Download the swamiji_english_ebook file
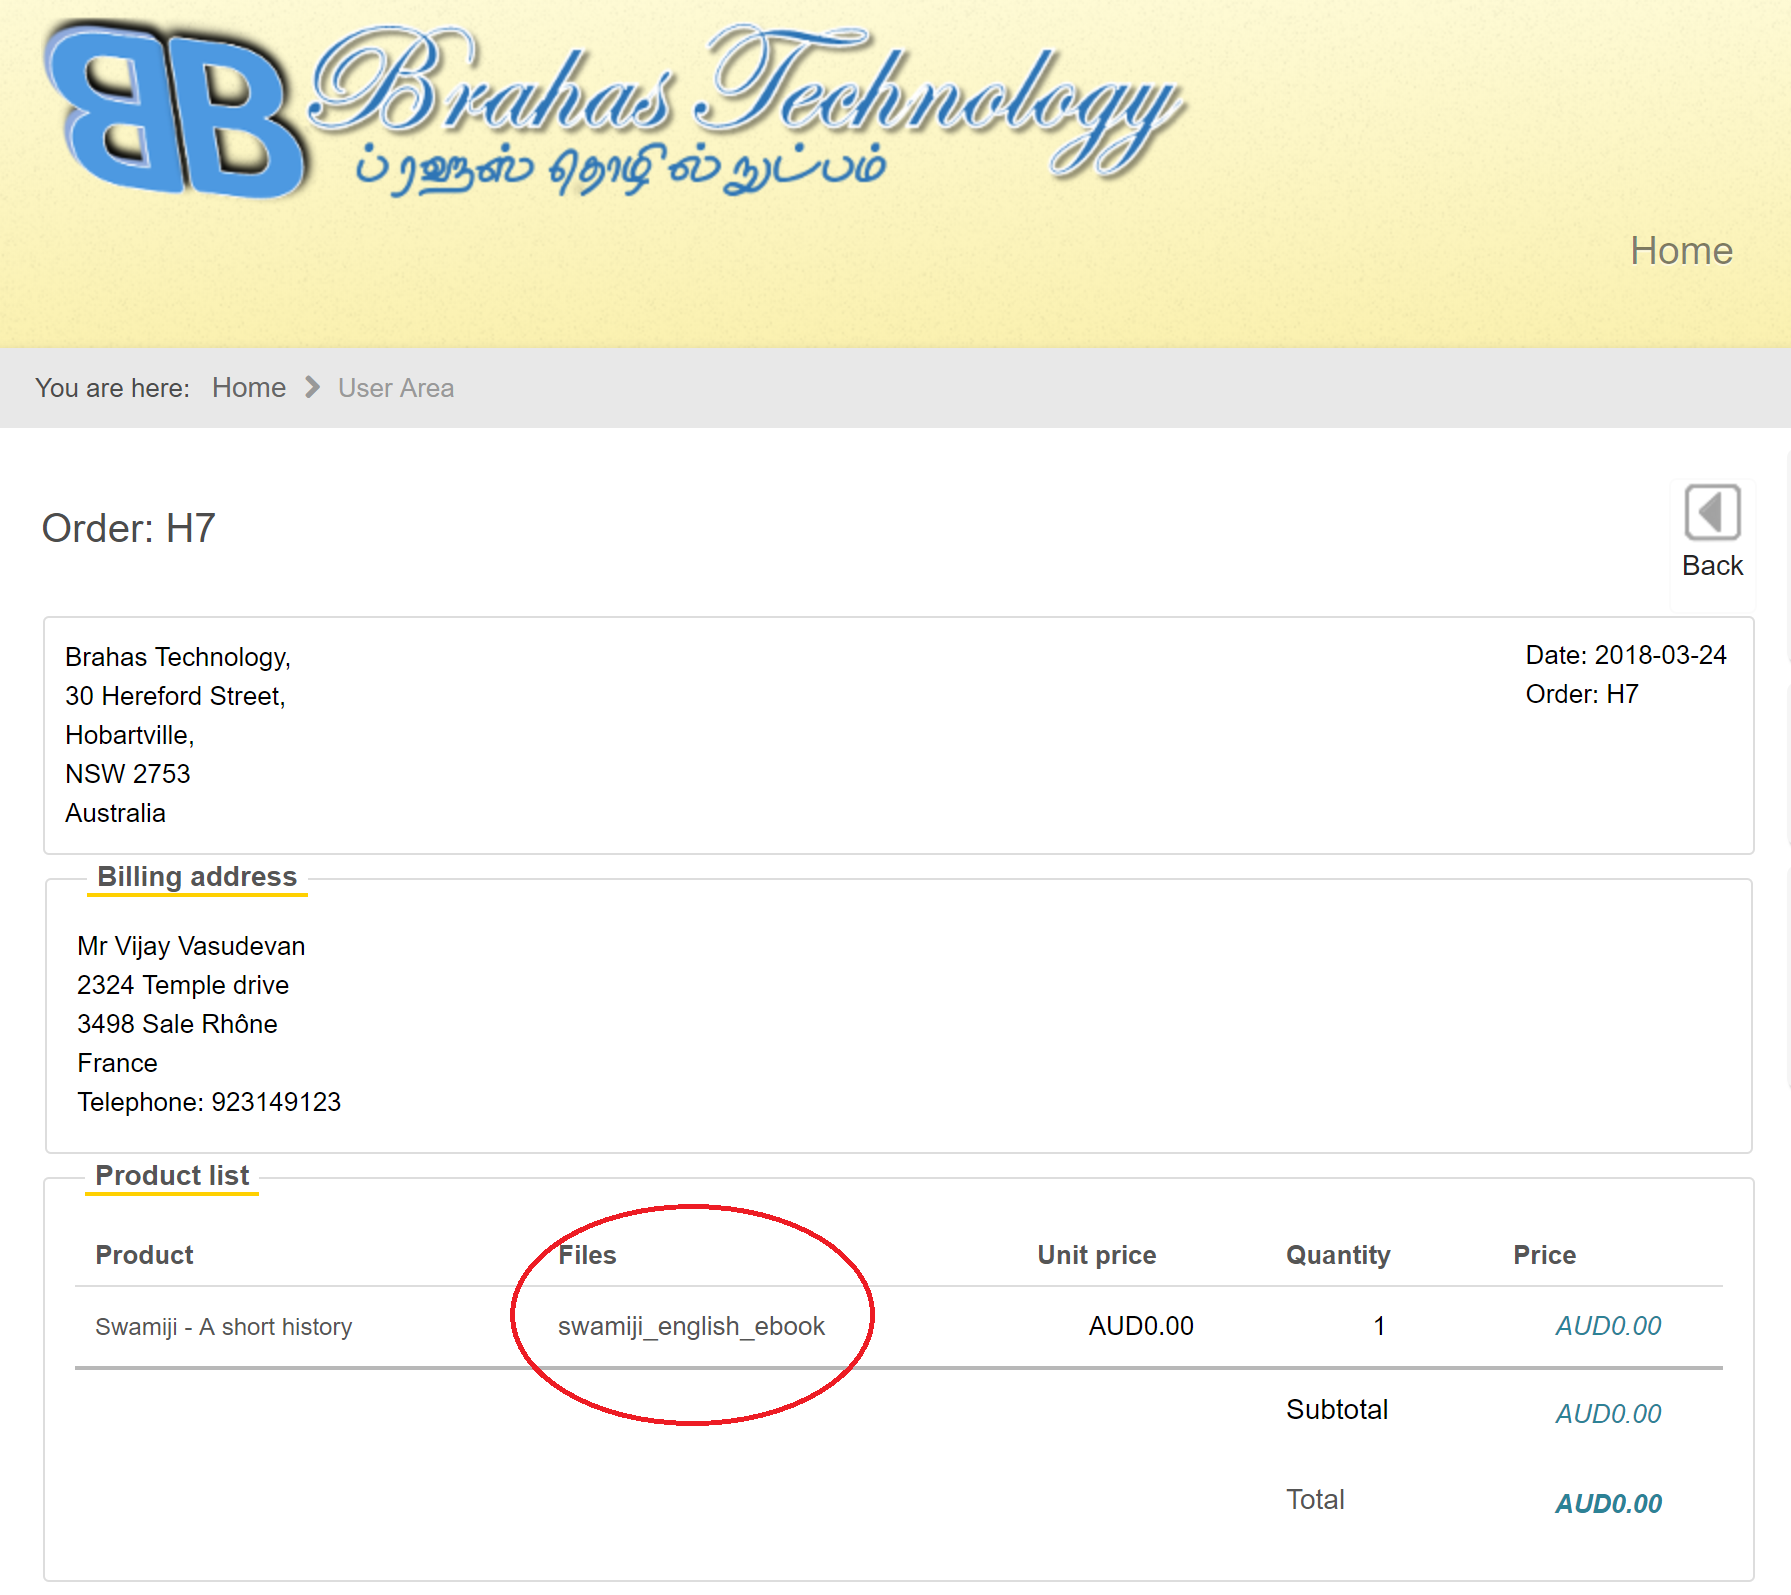Screen dimensions: 1791x1595 point(691,1326)
